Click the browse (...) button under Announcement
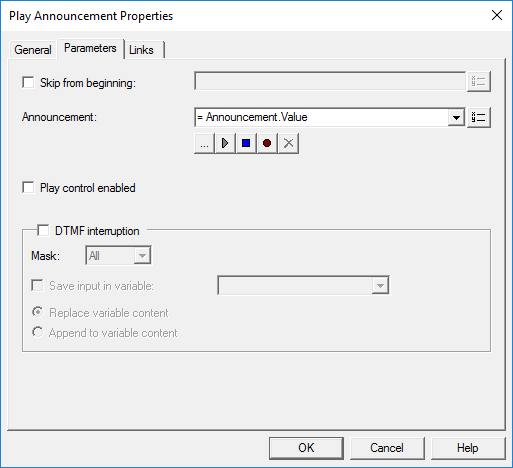This screenshot has width=513, height=468. point(204,143)
